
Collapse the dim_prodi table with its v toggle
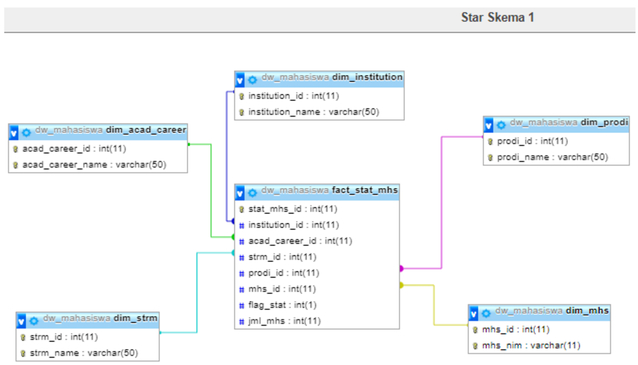click(x=489, y=125)
